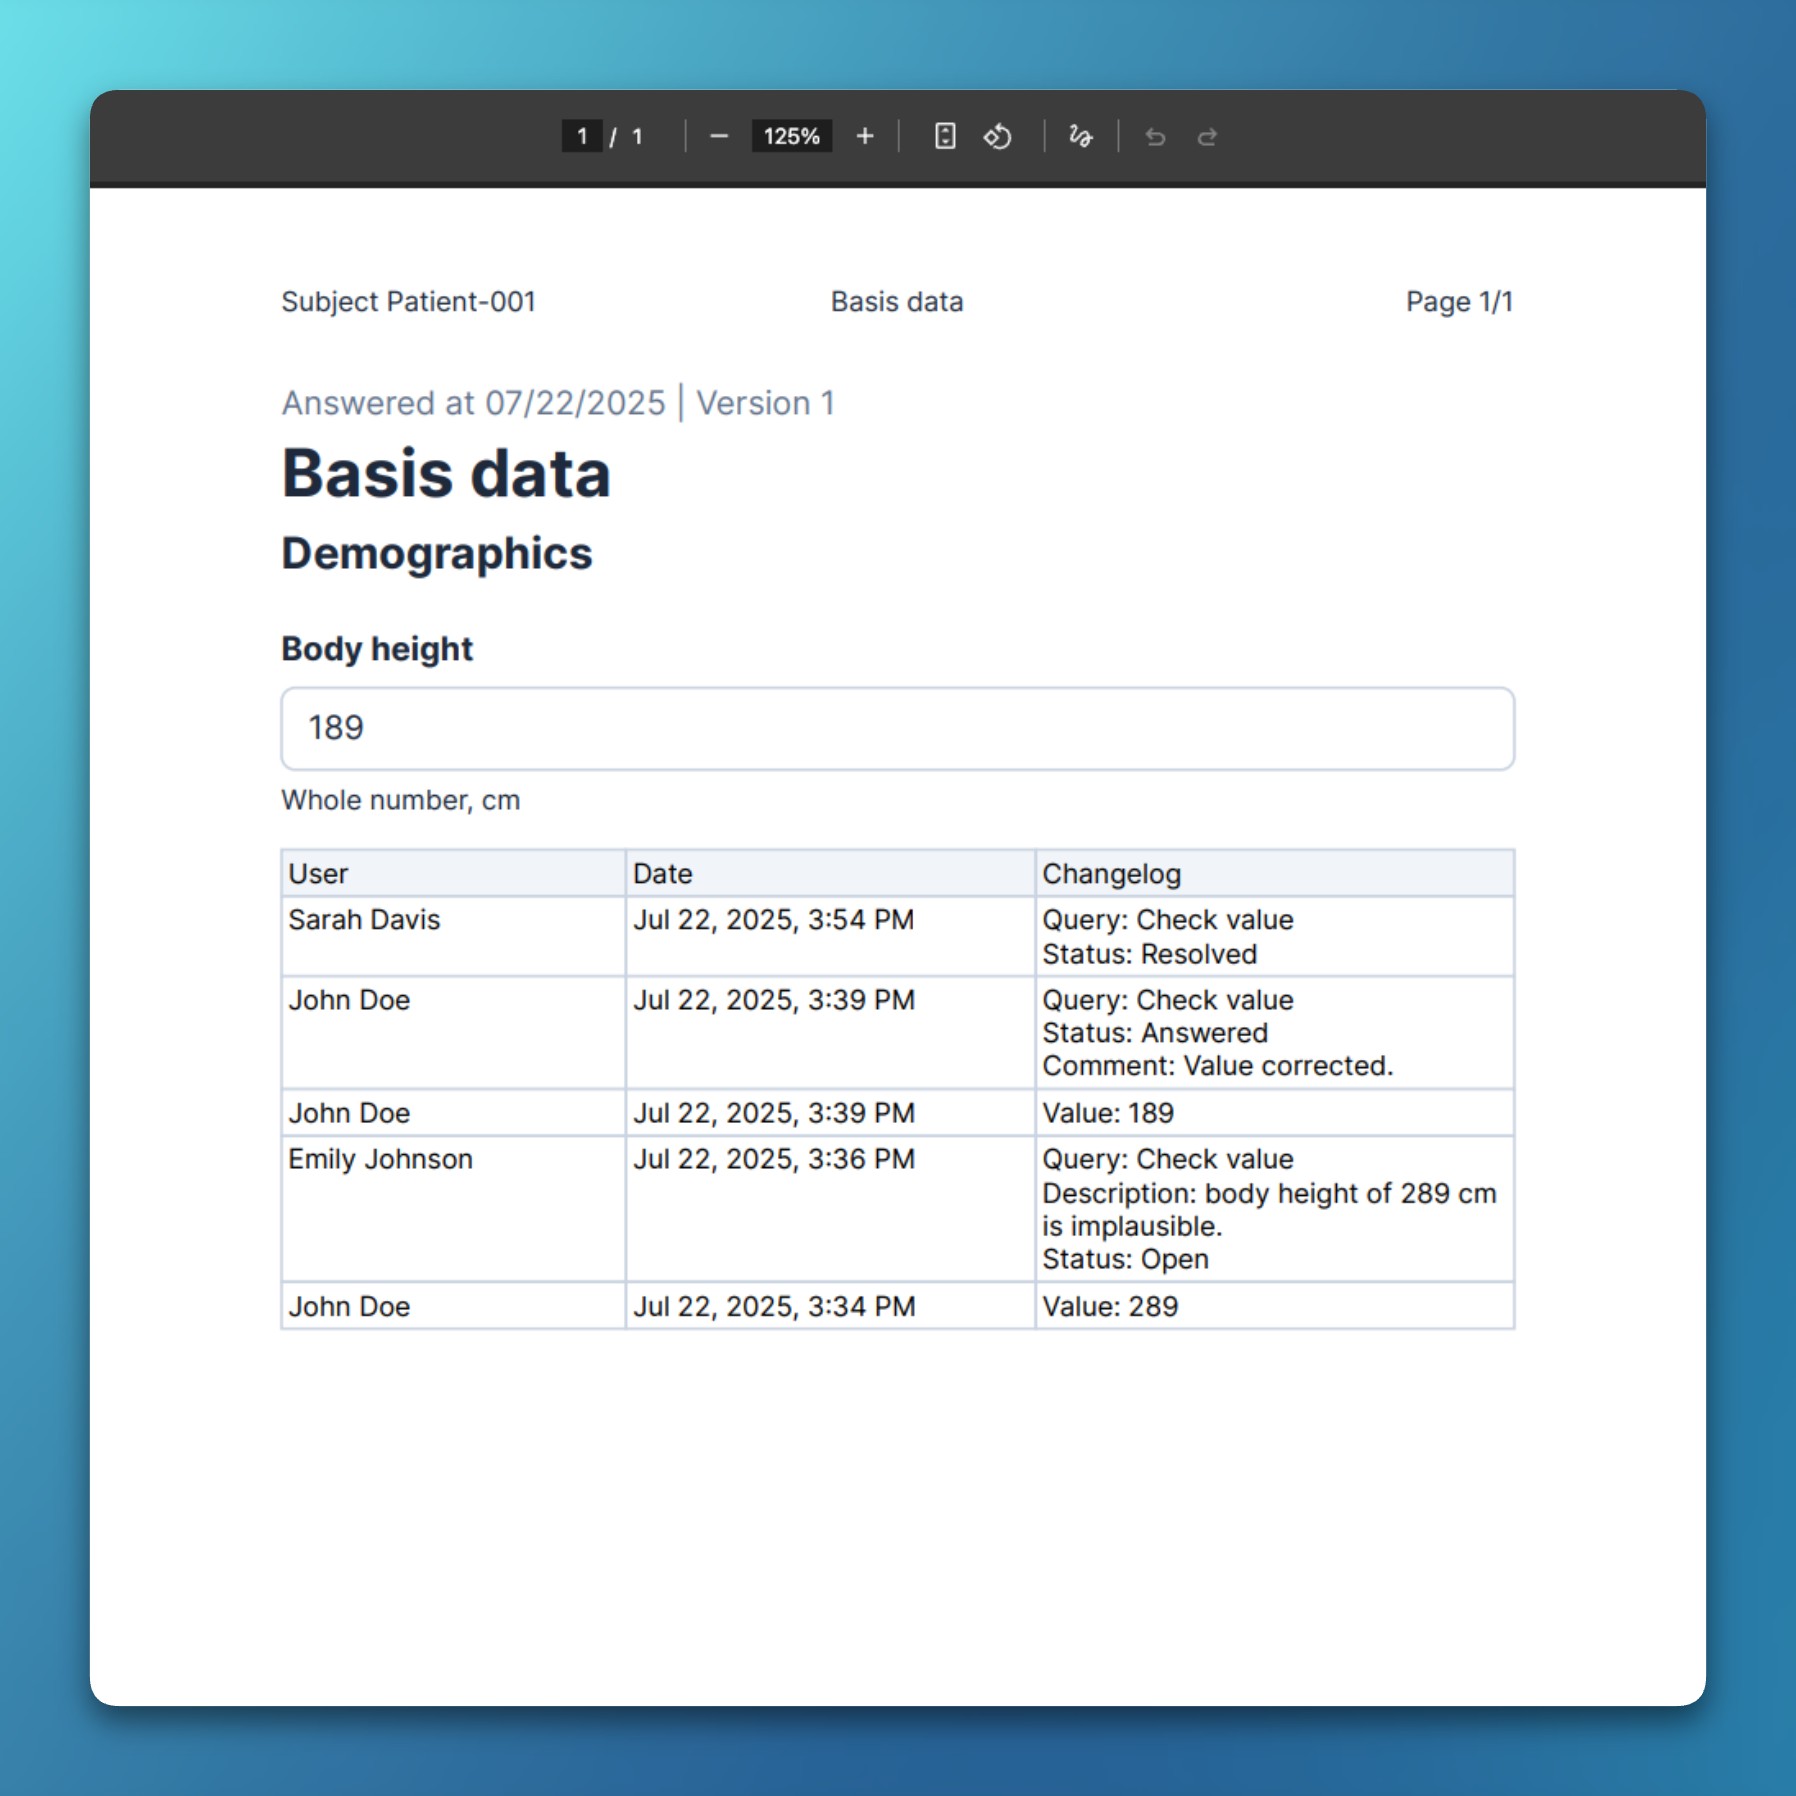Zoom out with the minus icon
Viewport: 1796px width, 1796px height.
click(718, 136)
